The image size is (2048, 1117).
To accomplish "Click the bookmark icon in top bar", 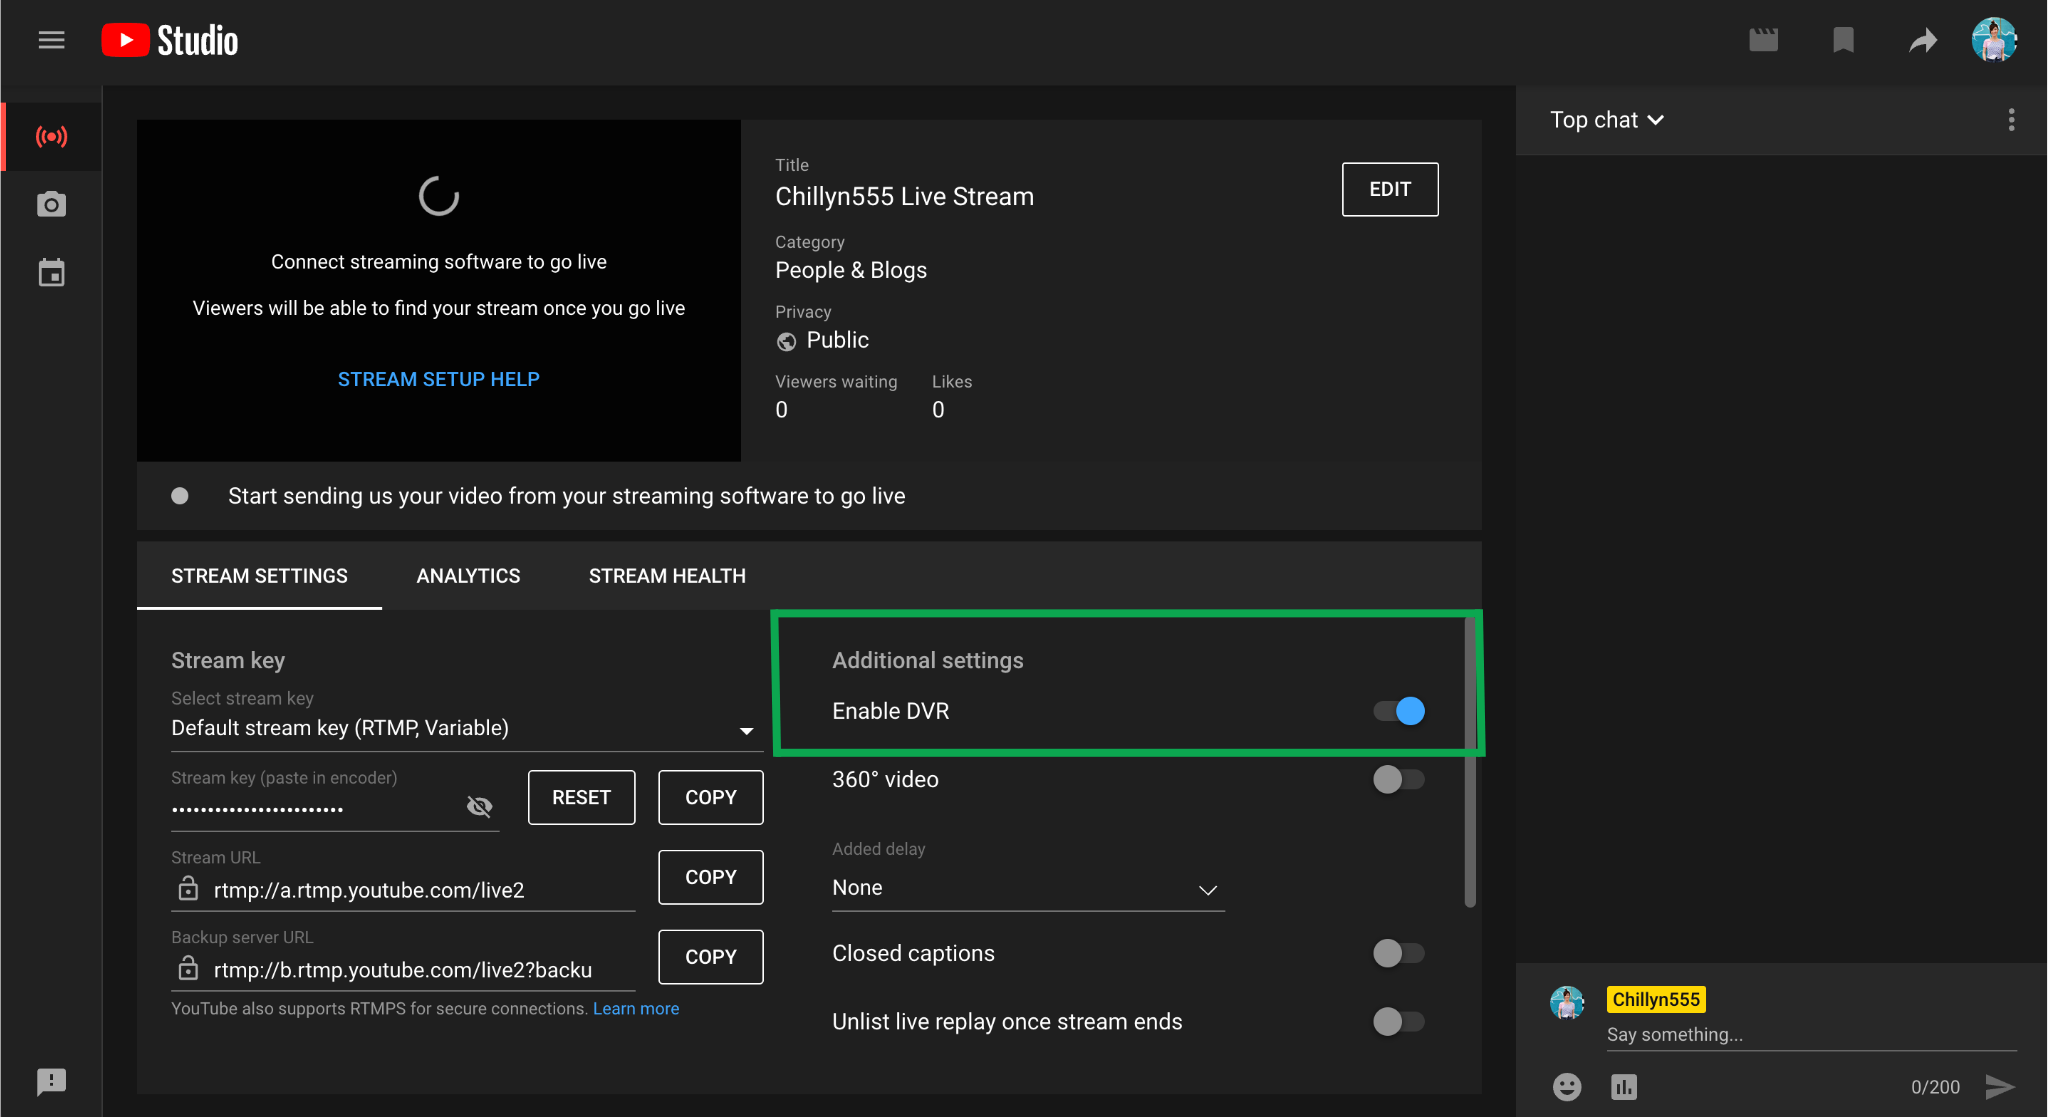I will (1842, 40).
